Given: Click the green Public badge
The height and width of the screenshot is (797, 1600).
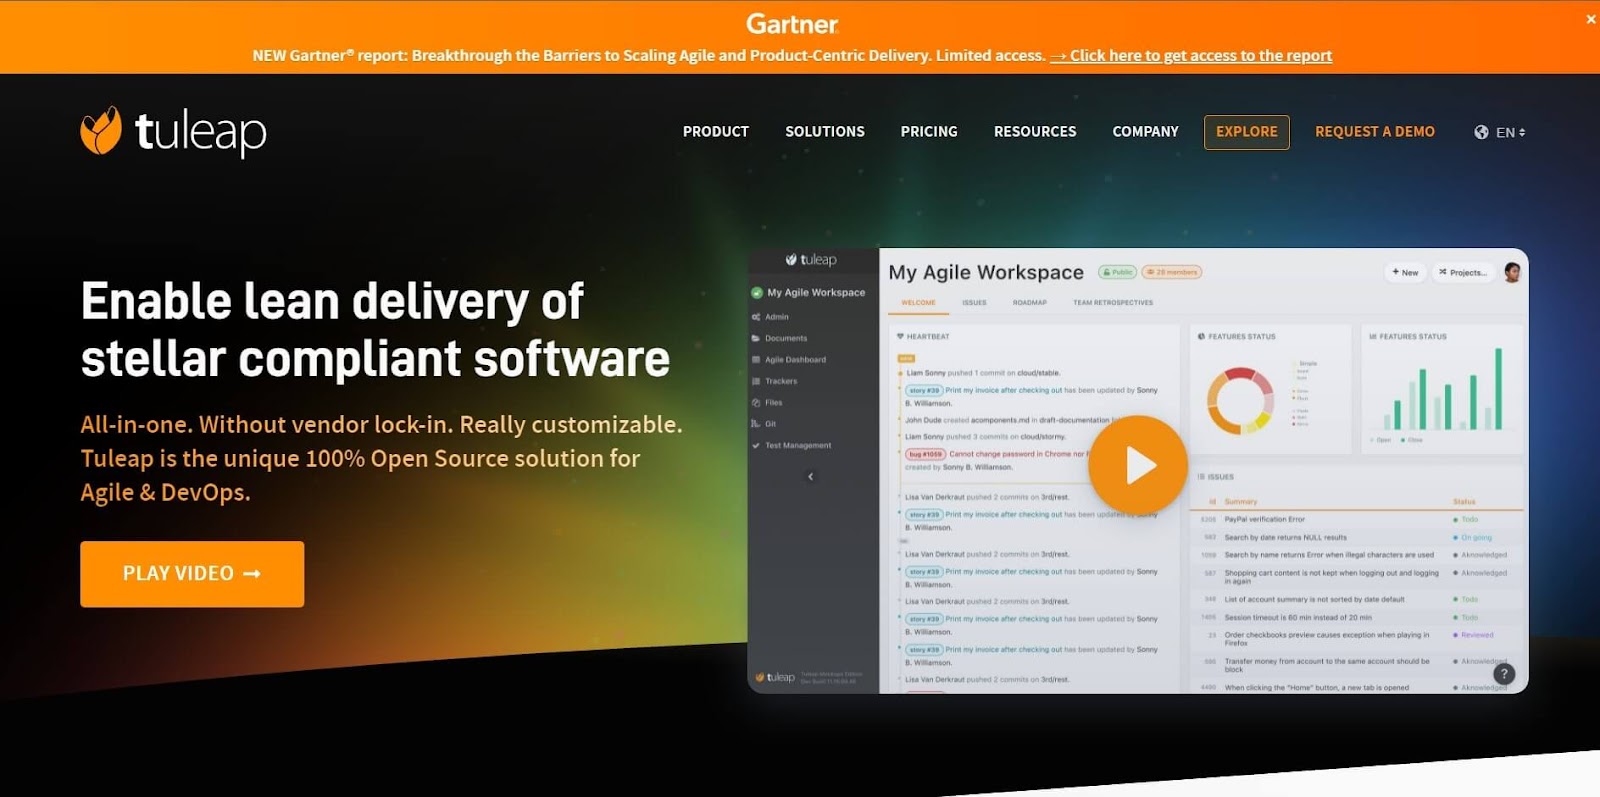Looking at the screenshot, I should pyautogui.click(x=1118, y=272).
